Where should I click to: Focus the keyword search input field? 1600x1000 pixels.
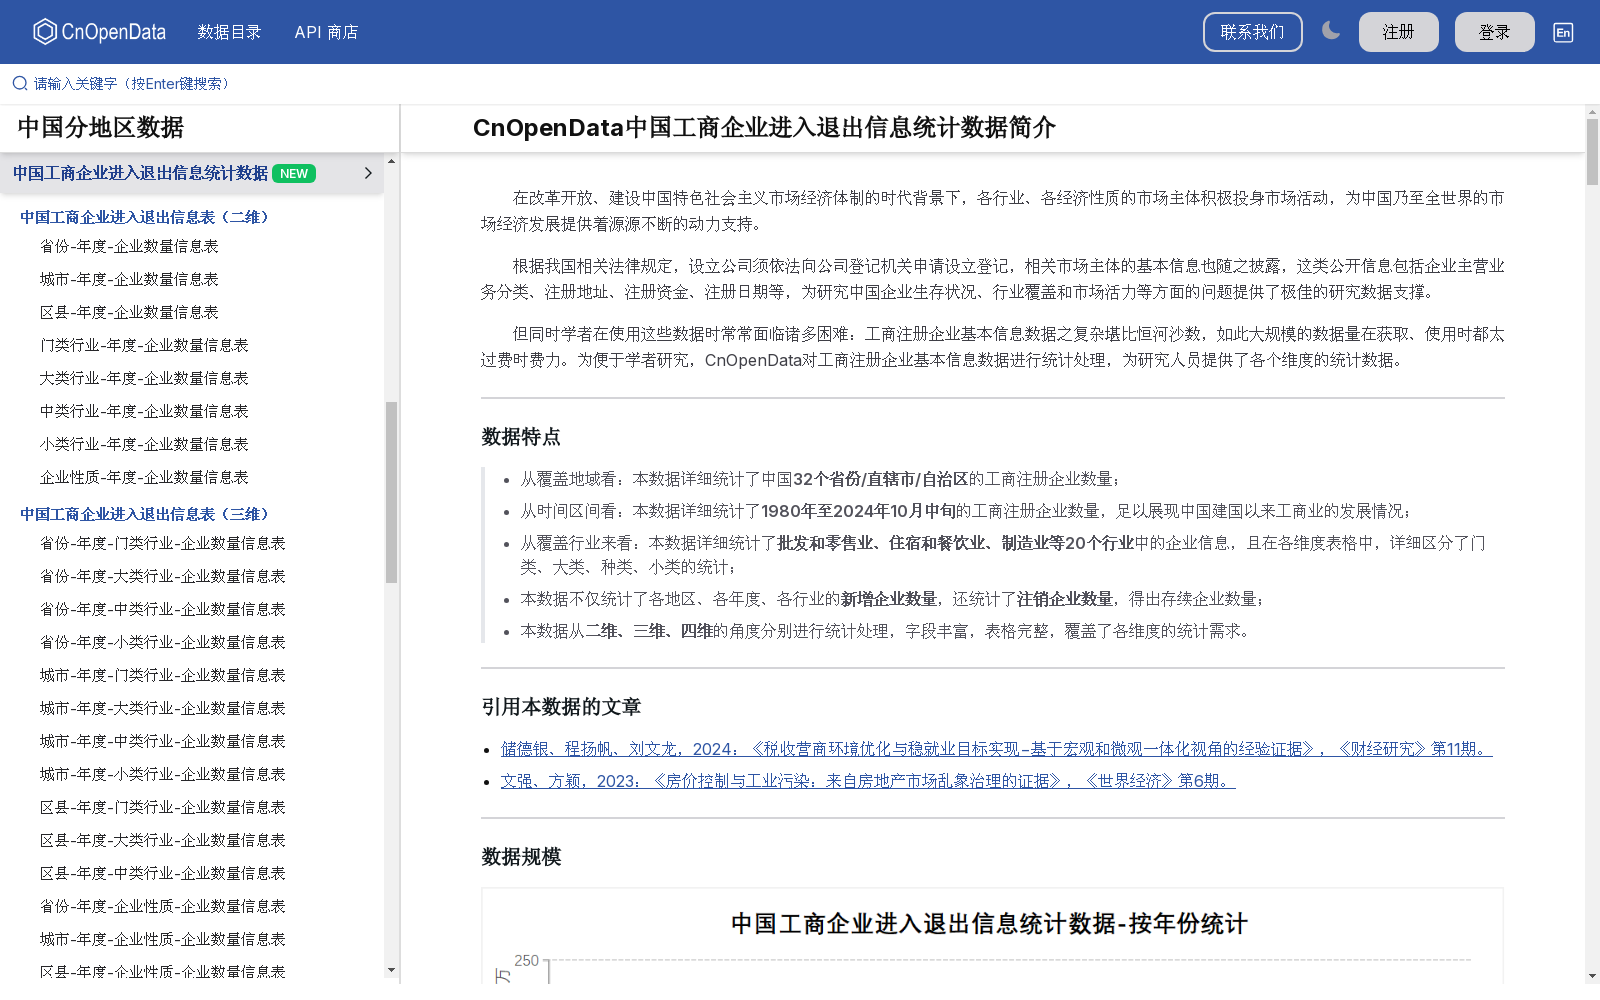(800, 84)
